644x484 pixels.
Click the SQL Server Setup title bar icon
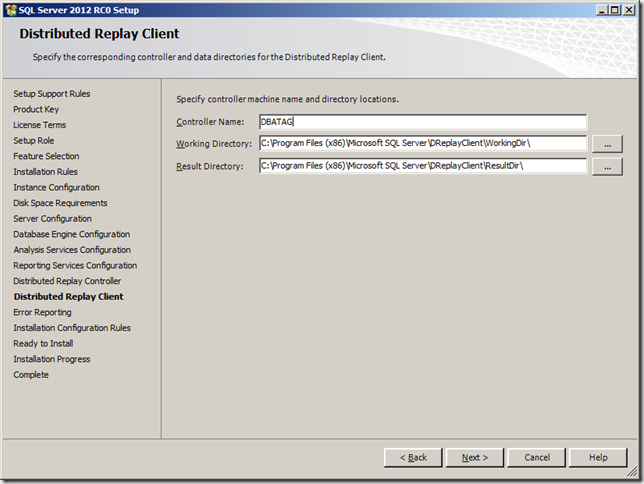click(x=11, y=10)
